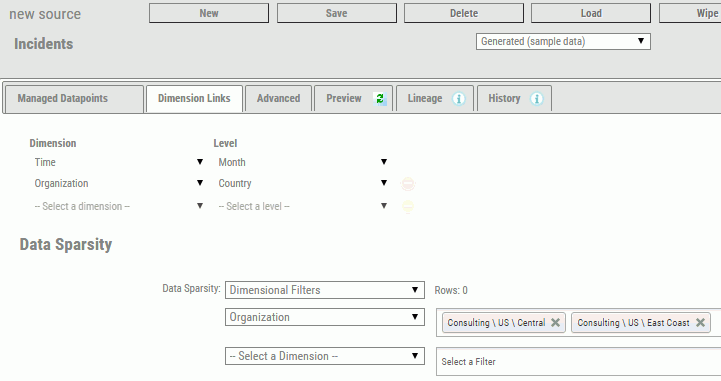This screenshot has width=721, height=381.
Task: Click the 'Select a Filter' input field
Action: click(x=578, y=362)
